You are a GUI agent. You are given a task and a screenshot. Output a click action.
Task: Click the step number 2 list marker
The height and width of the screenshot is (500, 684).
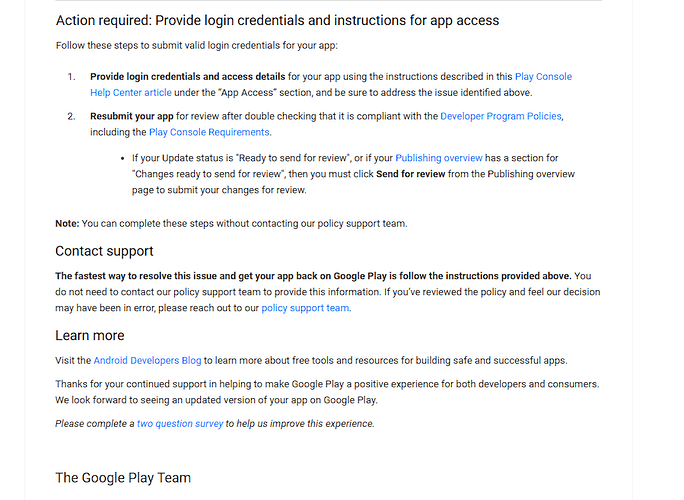point(71,117)
